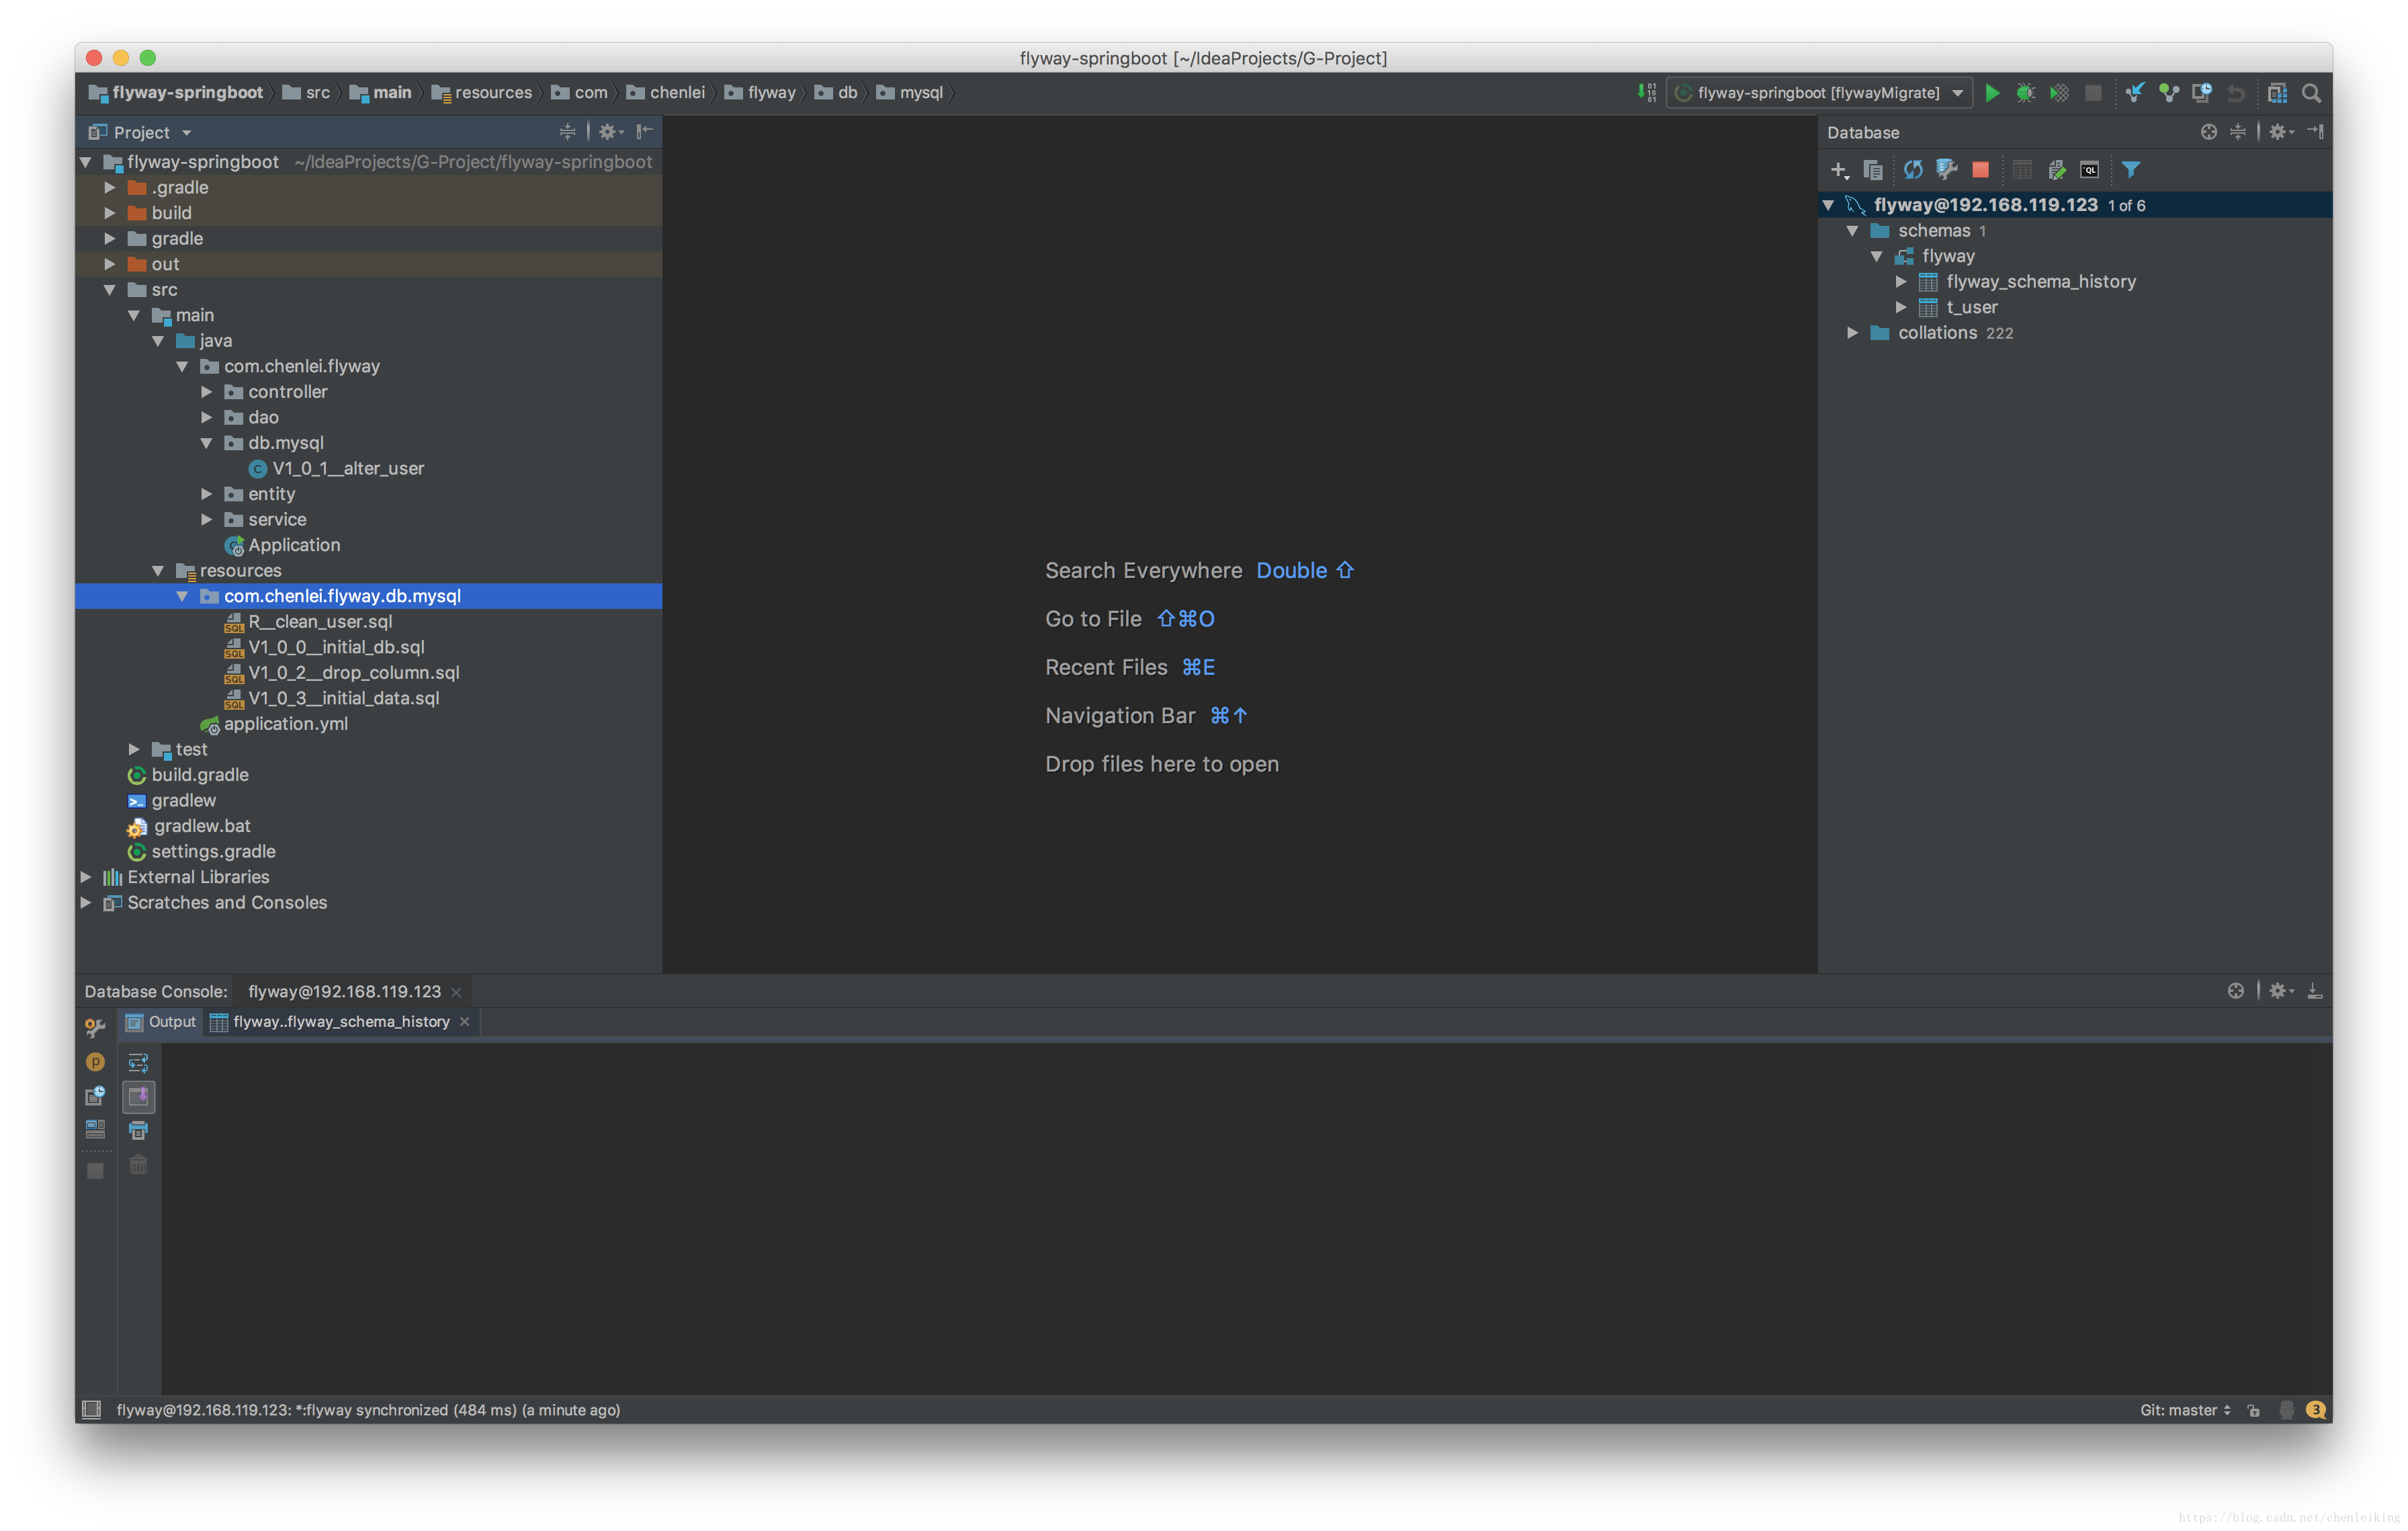Open V1_0_3__initial_data.sql file
This screenshot has width=2408, height=1531.
click(337, 697)
